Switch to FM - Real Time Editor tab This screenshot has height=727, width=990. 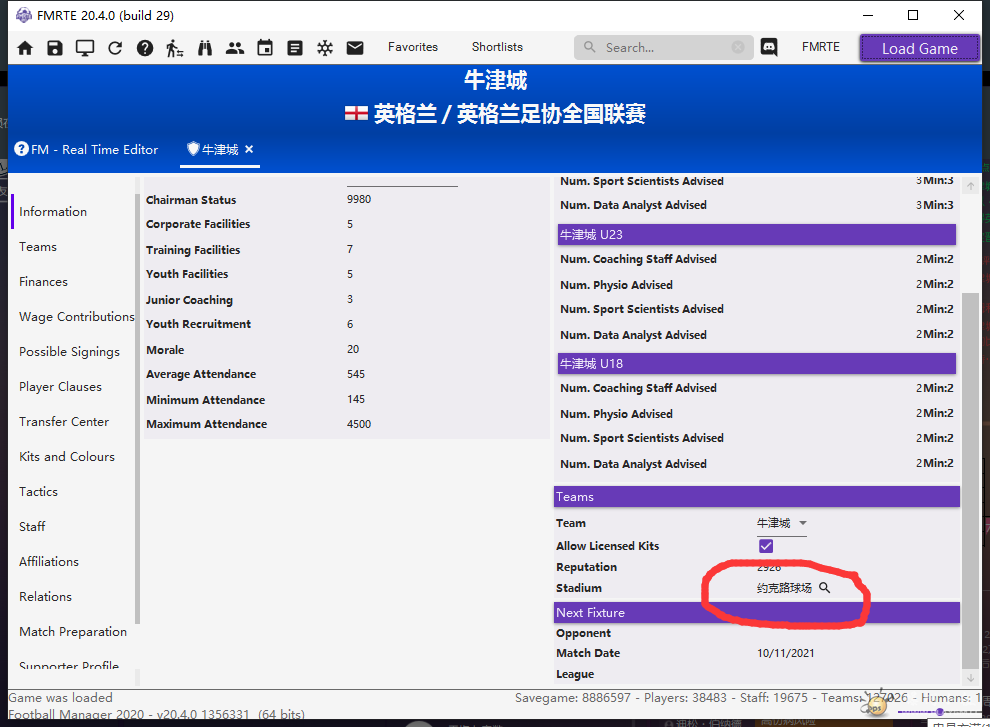[x=87, y=149]
